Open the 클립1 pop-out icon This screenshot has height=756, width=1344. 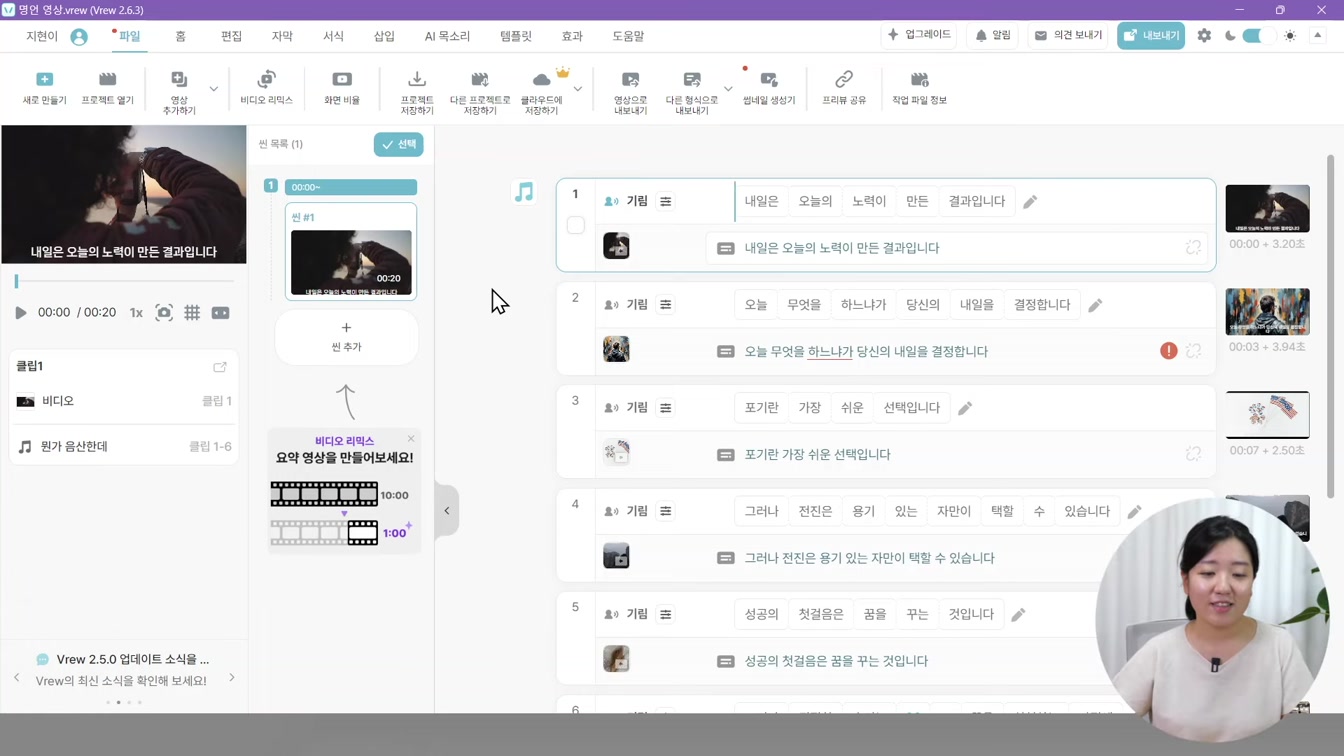click(220, 366)
